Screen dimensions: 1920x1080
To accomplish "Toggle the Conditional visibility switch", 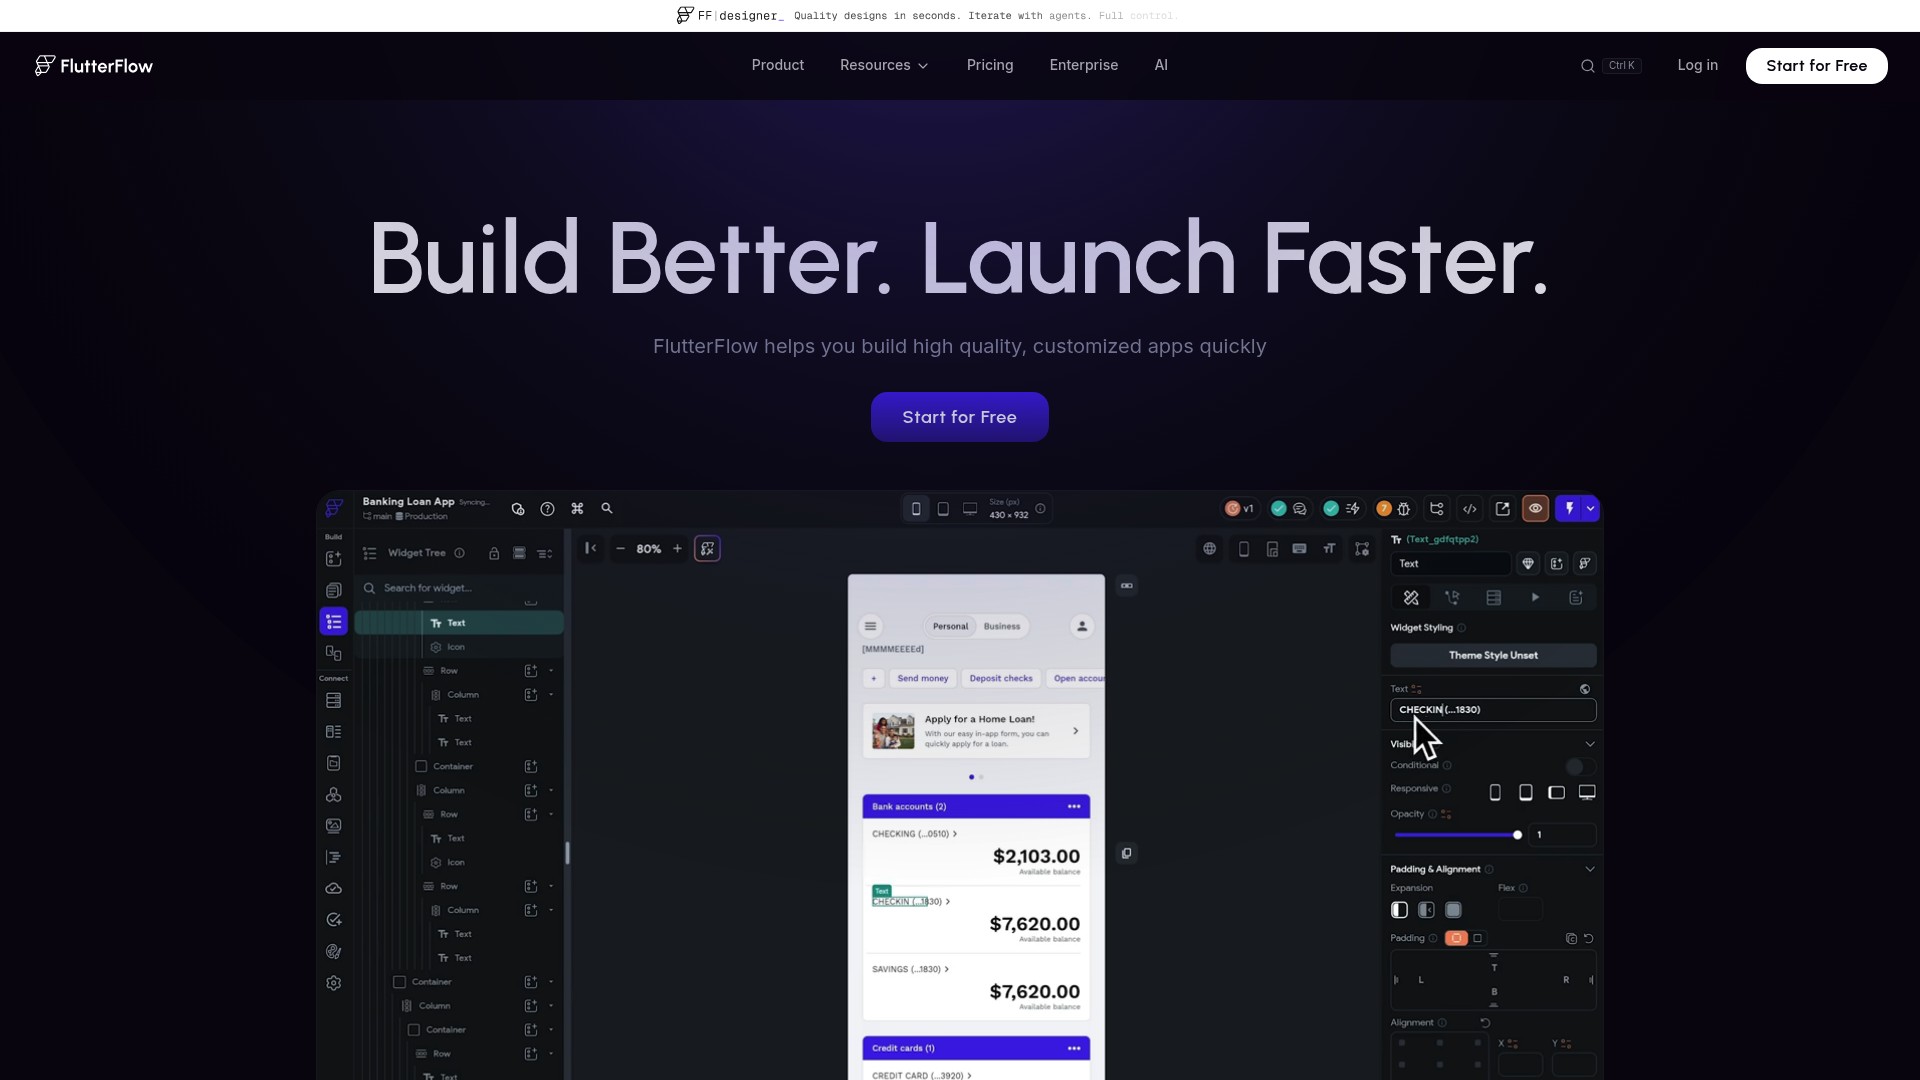I will click(1579, 766).
